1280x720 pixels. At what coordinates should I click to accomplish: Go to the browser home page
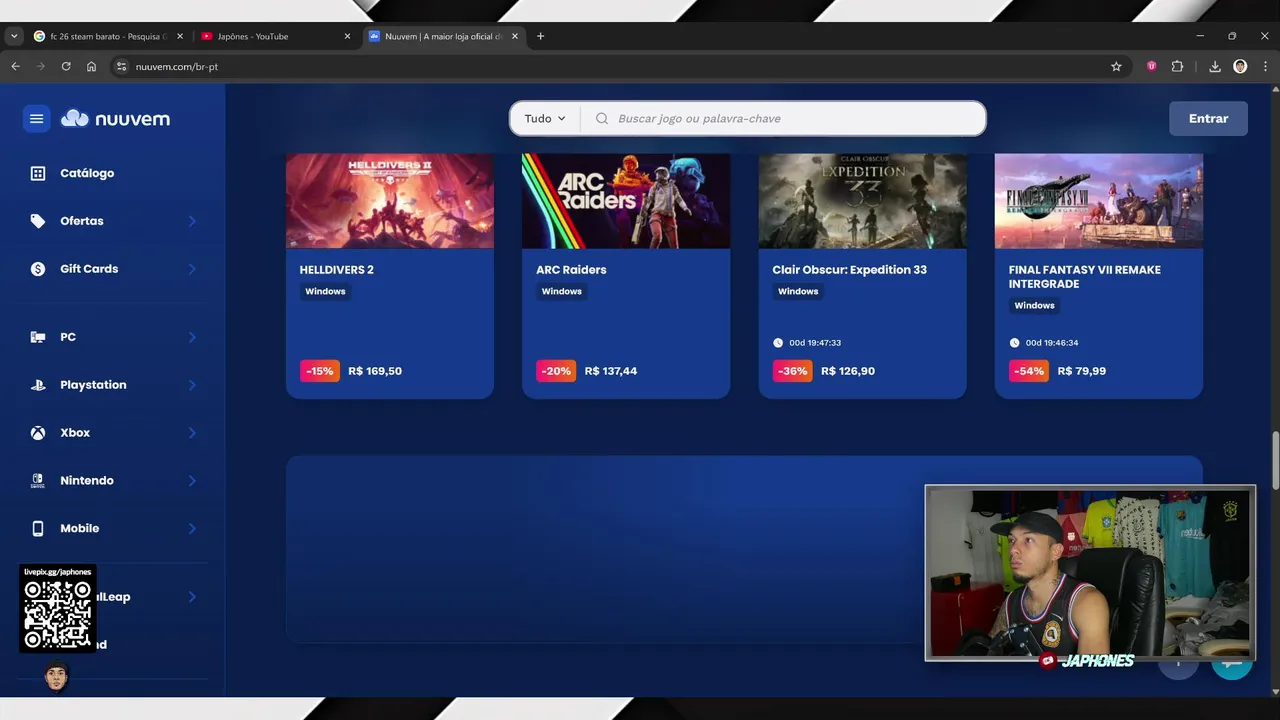91,66
